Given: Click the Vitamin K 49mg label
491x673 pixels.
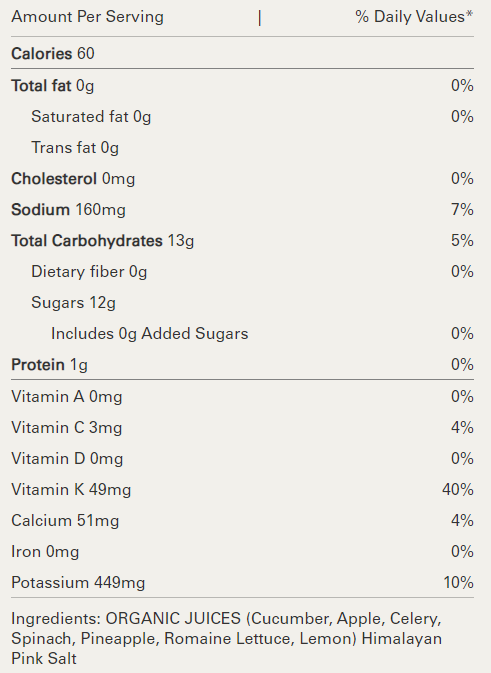Looking at the screenshot, I should (71, 490).
